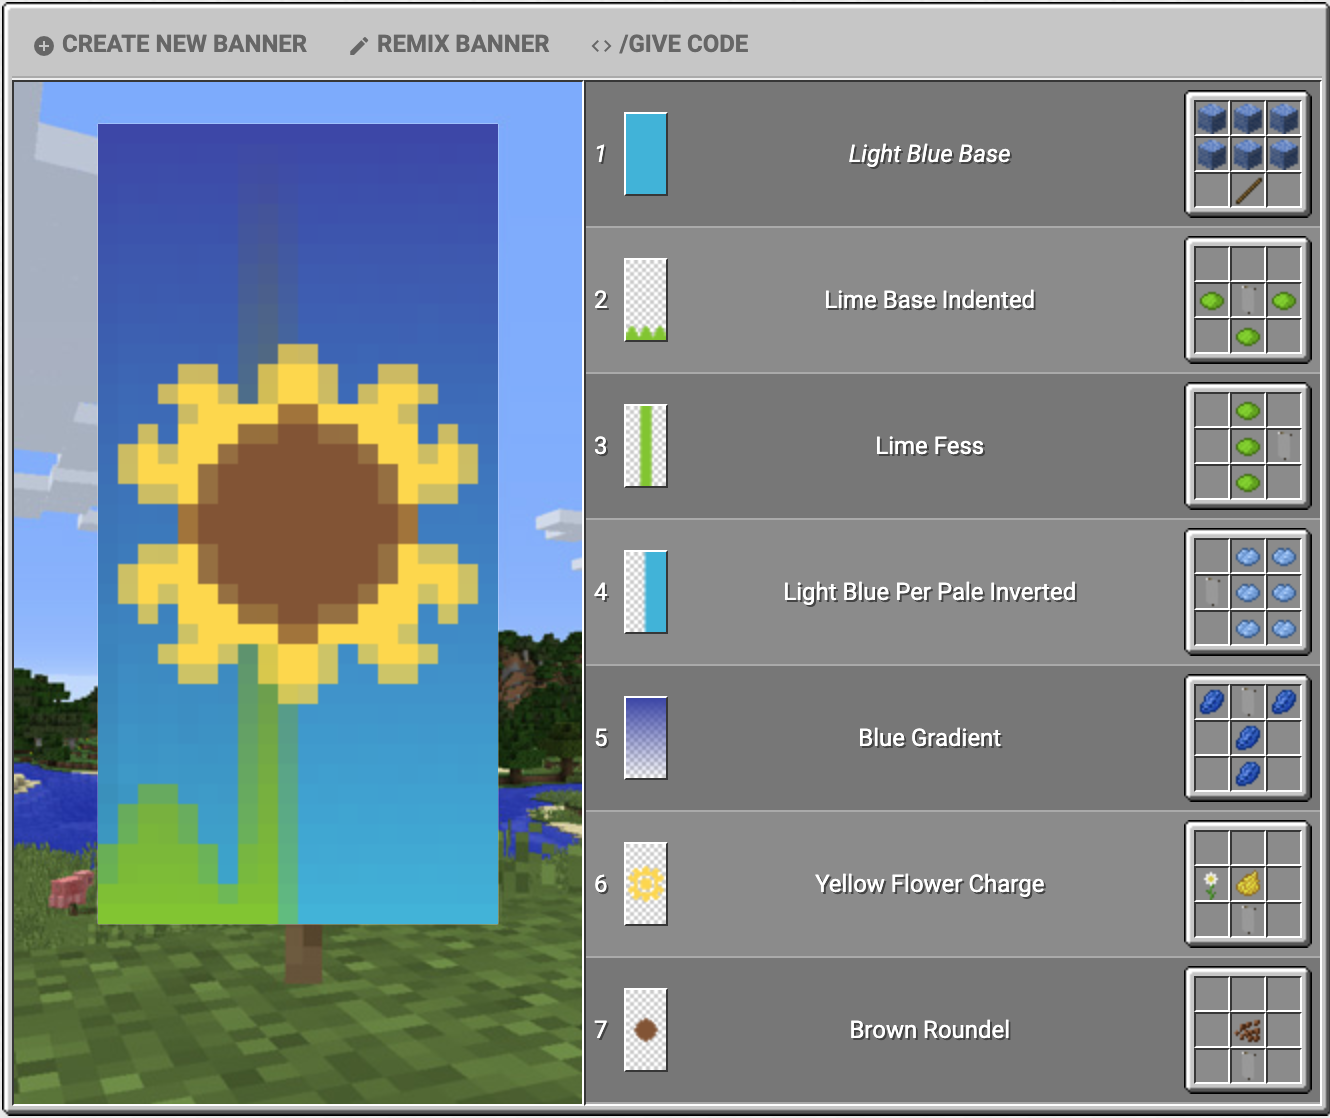Click the Yellow Flower Charge pattern thumbnail
The image size is (1330, 1118).
(645, 884)
